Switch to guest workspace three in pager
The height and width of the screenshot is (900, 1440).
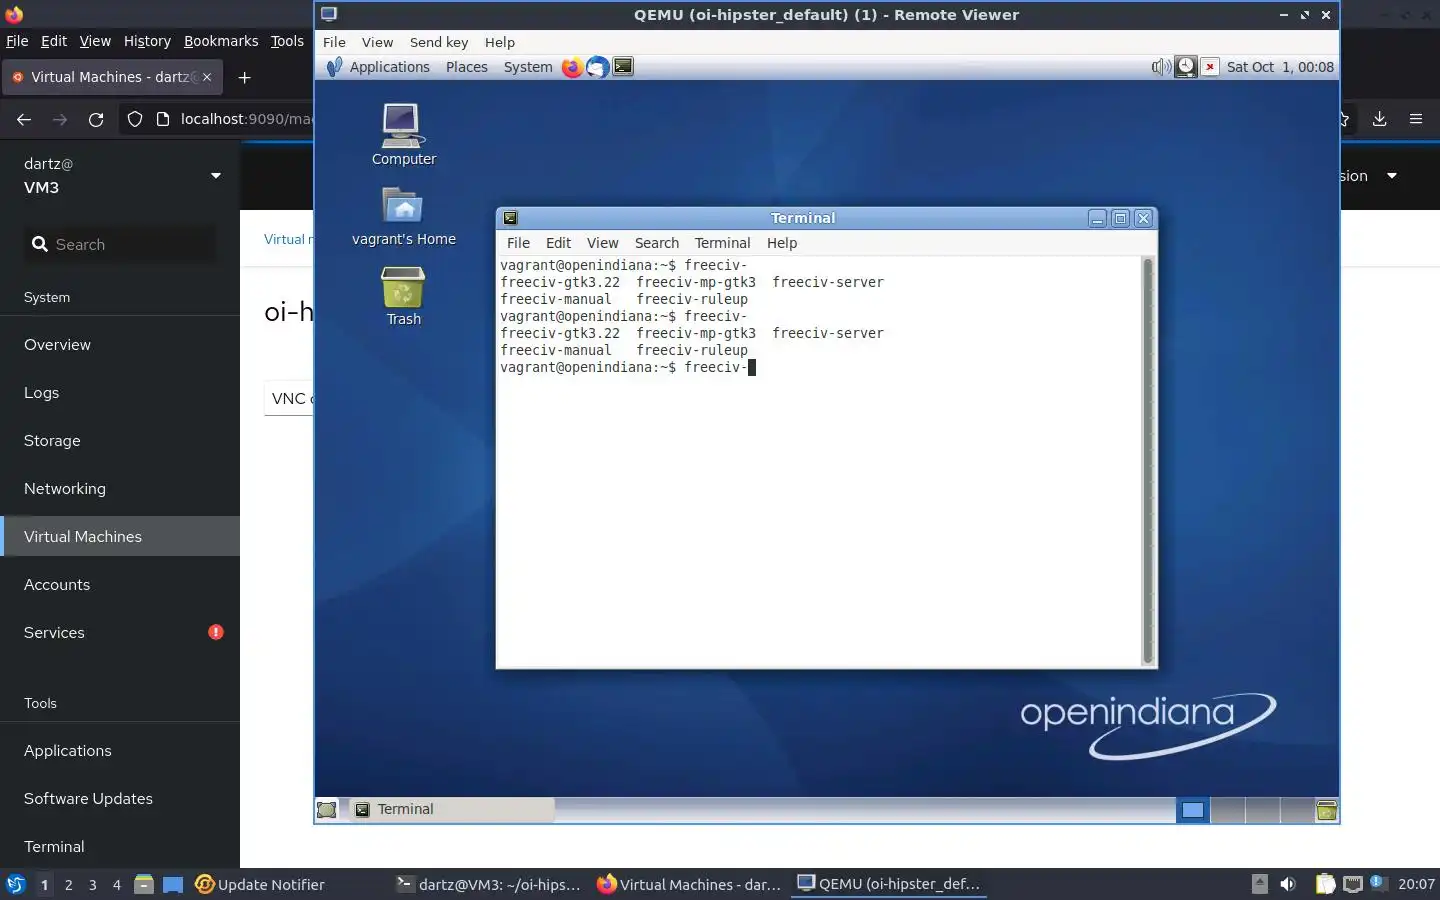tap(1263, 810)
